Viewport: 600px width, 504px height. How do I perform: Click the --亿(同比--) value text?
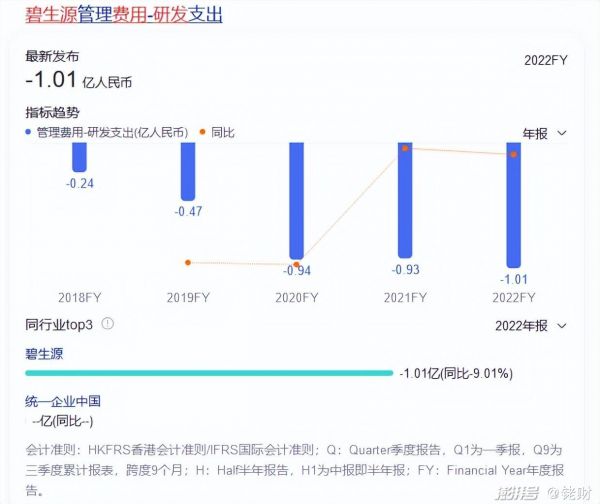[x=63, y=421]
